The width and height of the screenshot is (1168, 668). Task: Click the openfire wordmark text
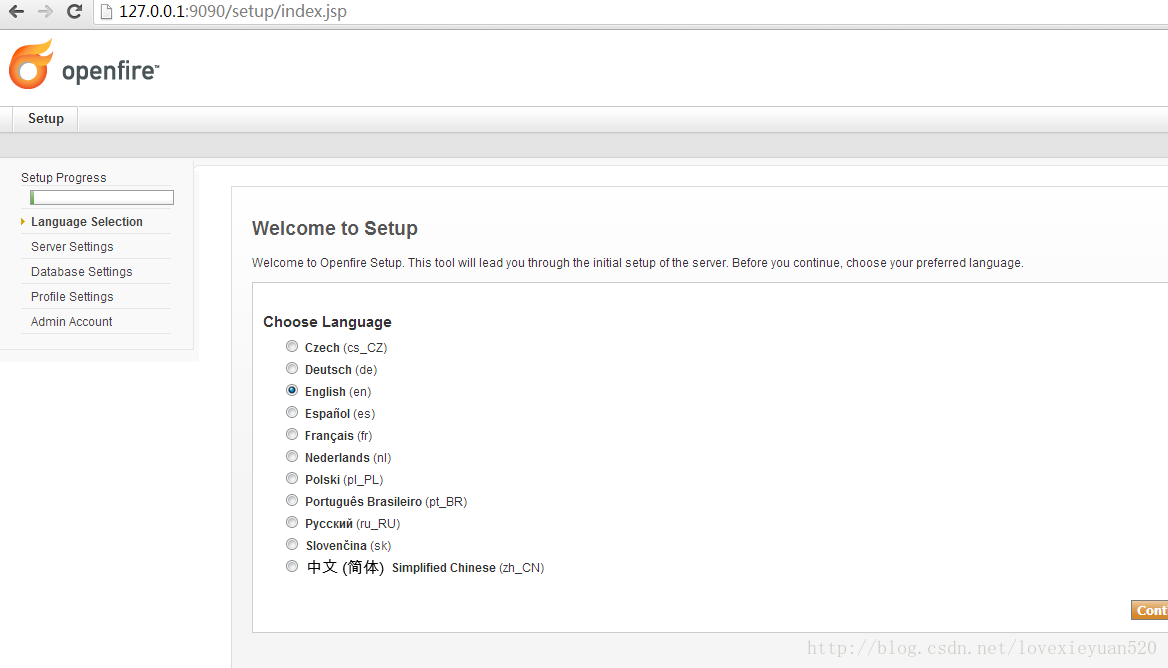(110, 71)
